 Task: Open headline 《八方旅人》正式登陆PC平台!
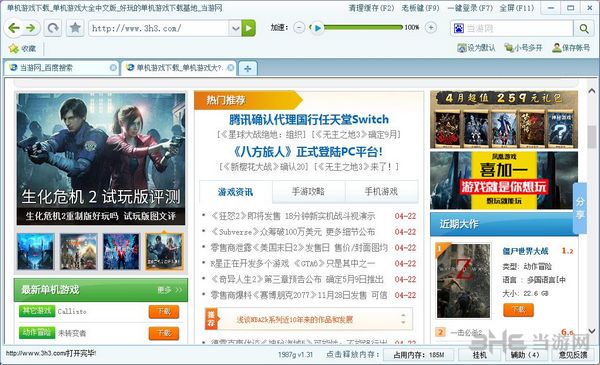(308, 152)
